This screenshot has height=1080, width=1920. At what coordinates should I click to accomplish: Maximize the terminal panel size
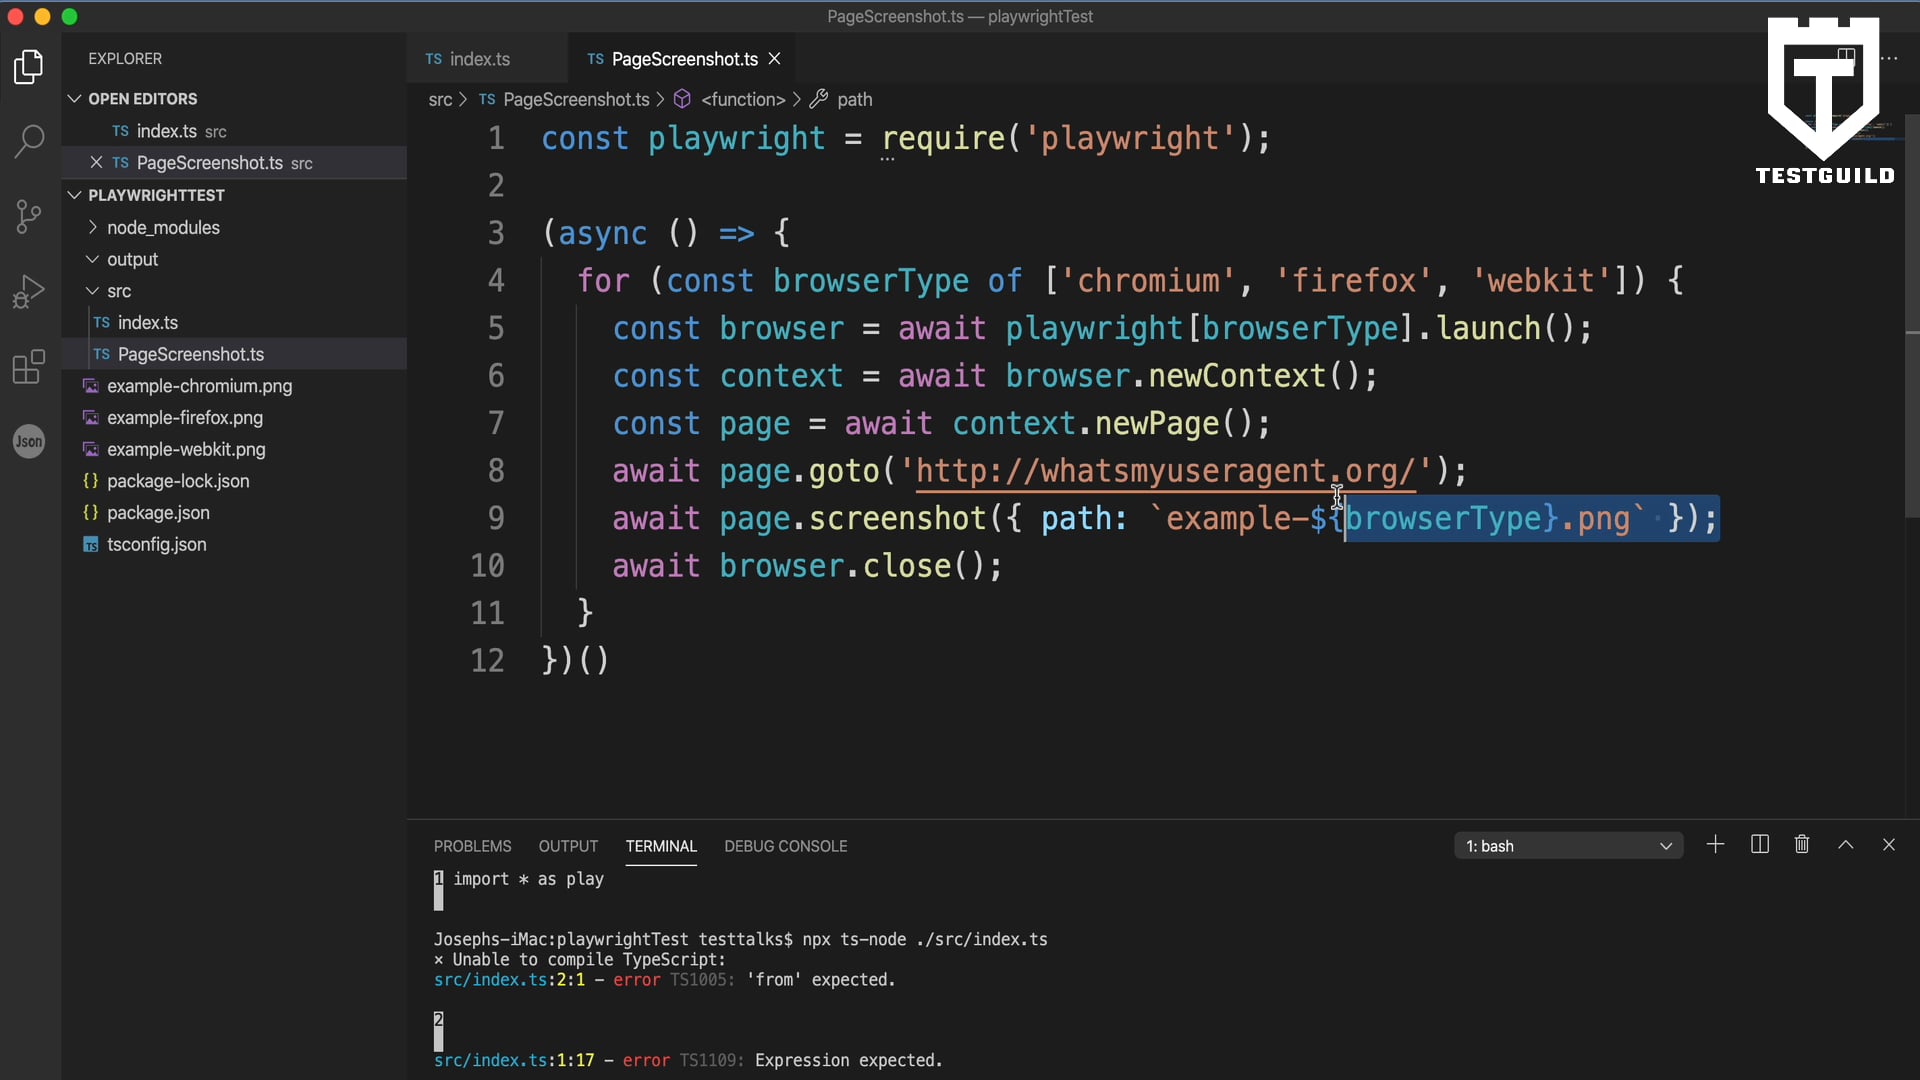coord(1846,845)
